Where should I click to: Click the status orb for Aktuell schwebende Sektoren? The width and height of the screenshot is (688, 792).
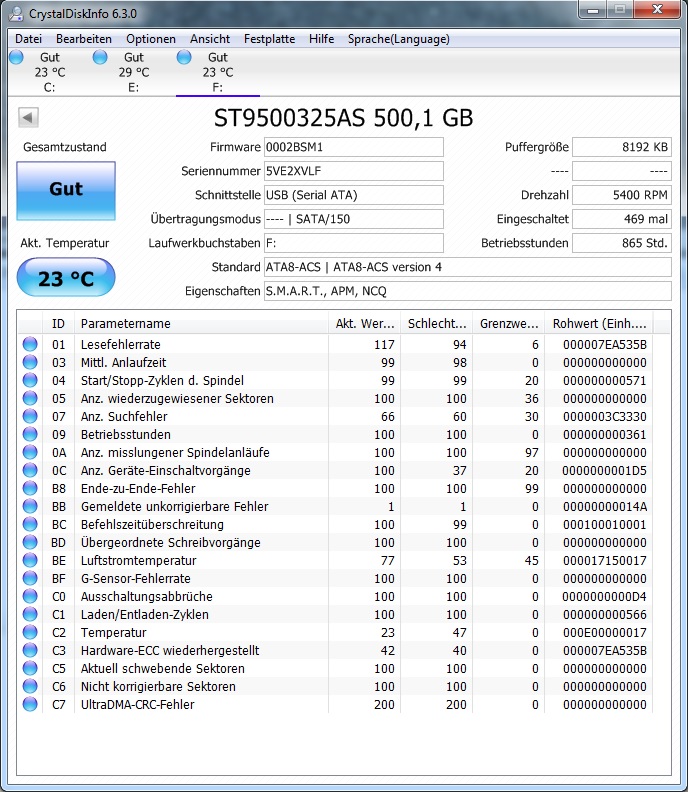click(30, 668)
